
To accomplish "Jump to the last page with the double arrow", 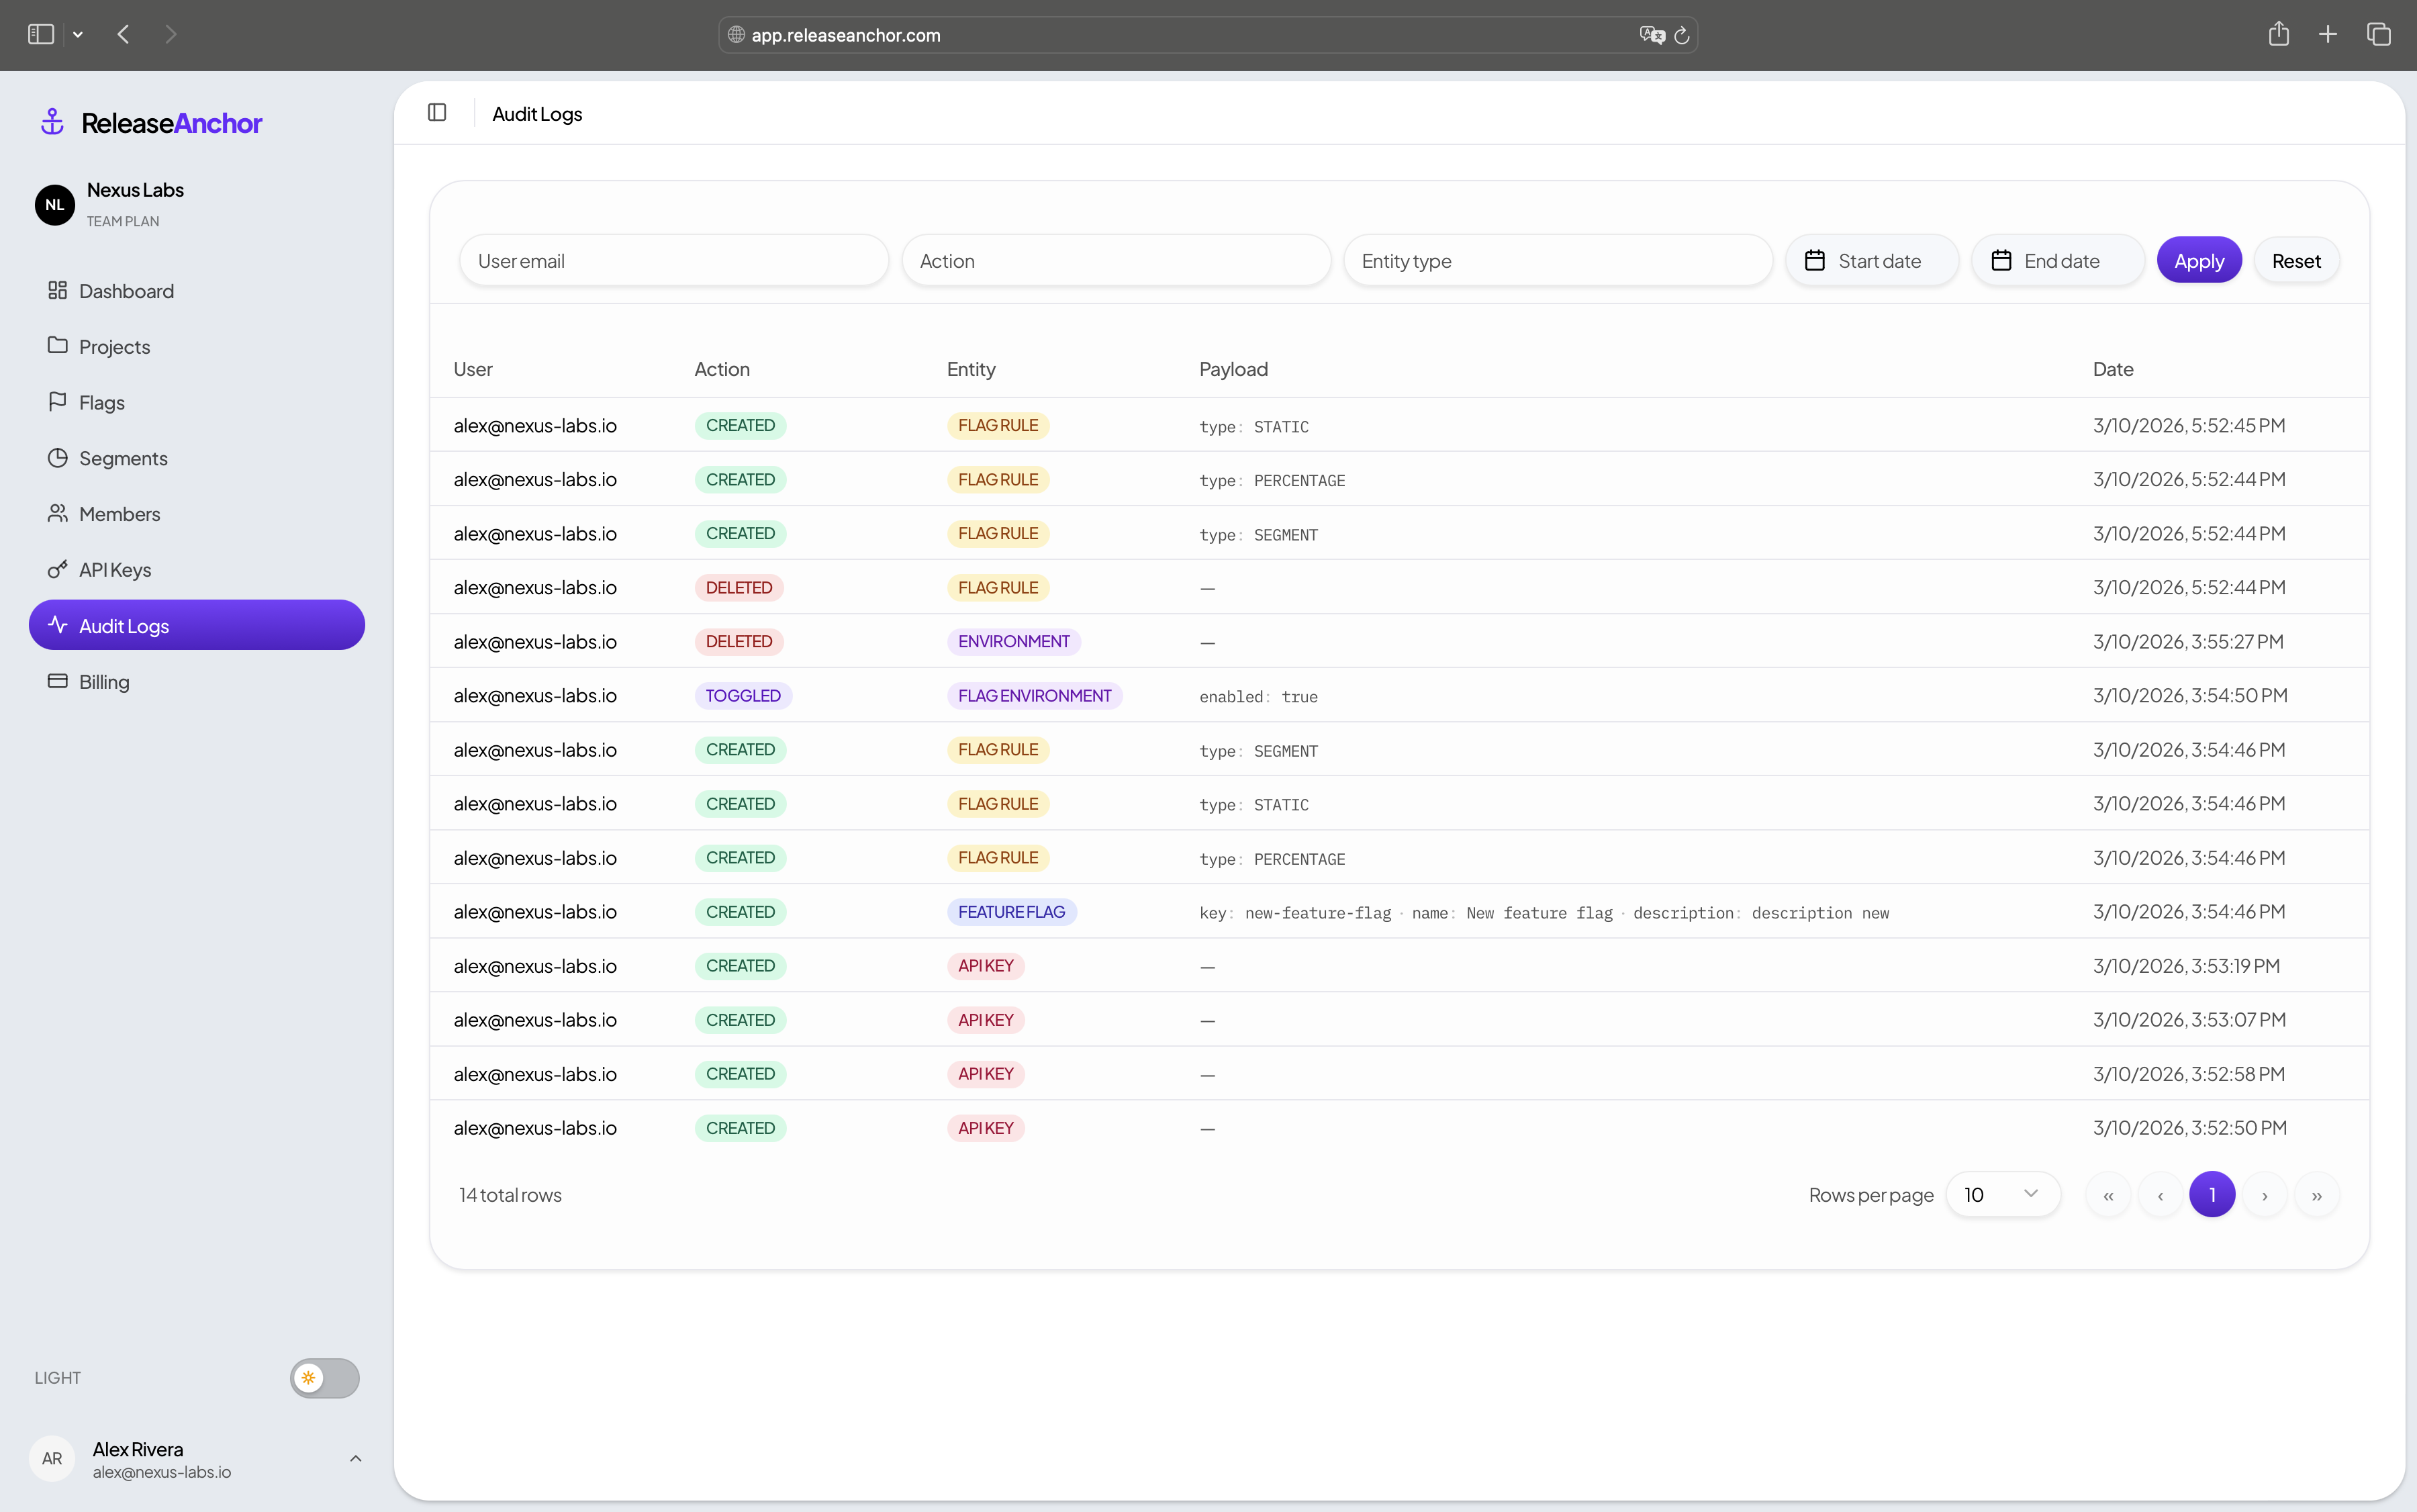I will (x=2316, y=1195).
